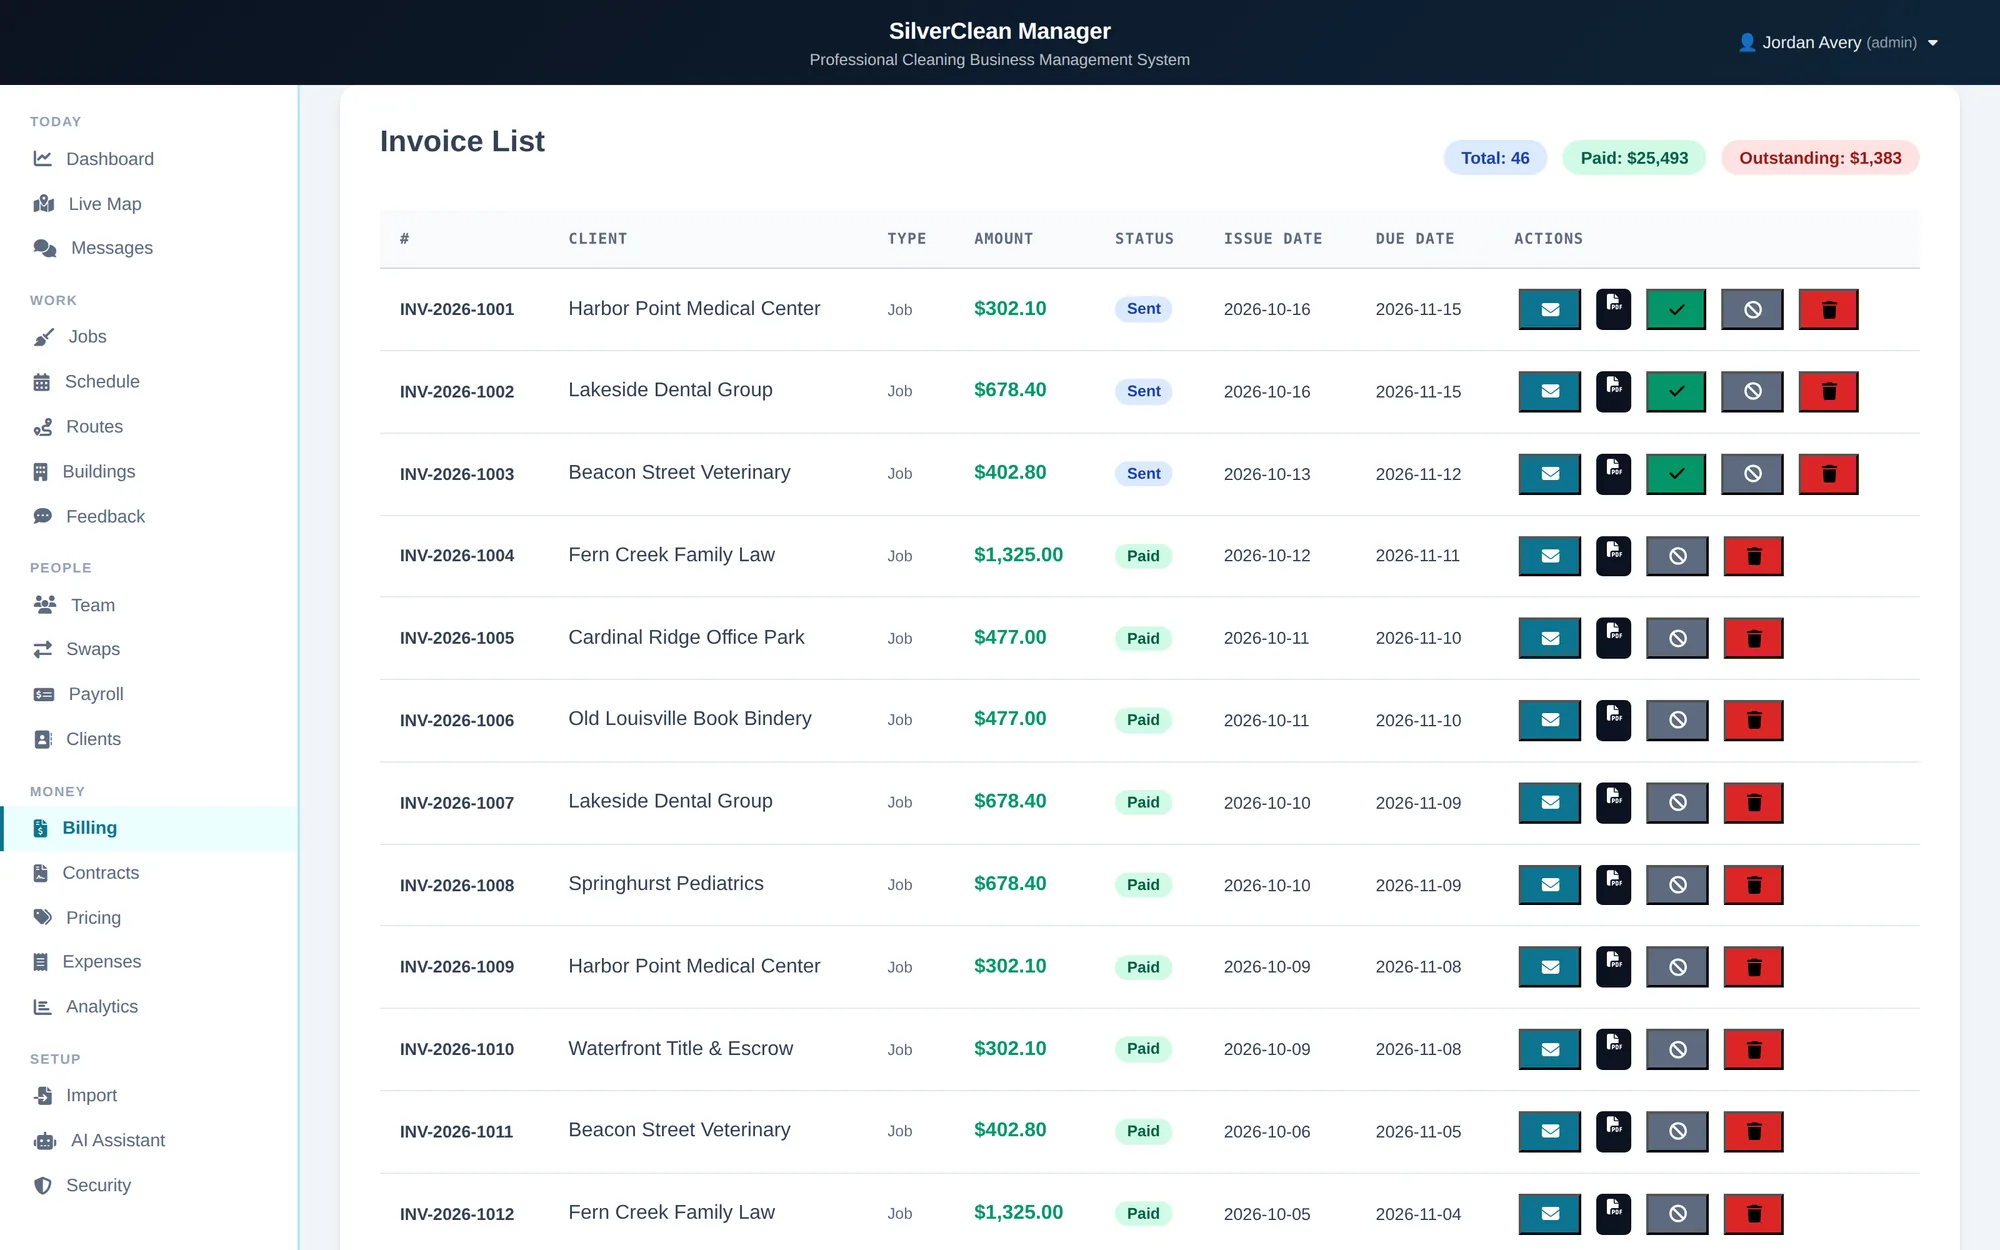Delete invoice INV-2026-1002 with trash icon
Screen dimensions: 2000x1250
point(1828,392)
